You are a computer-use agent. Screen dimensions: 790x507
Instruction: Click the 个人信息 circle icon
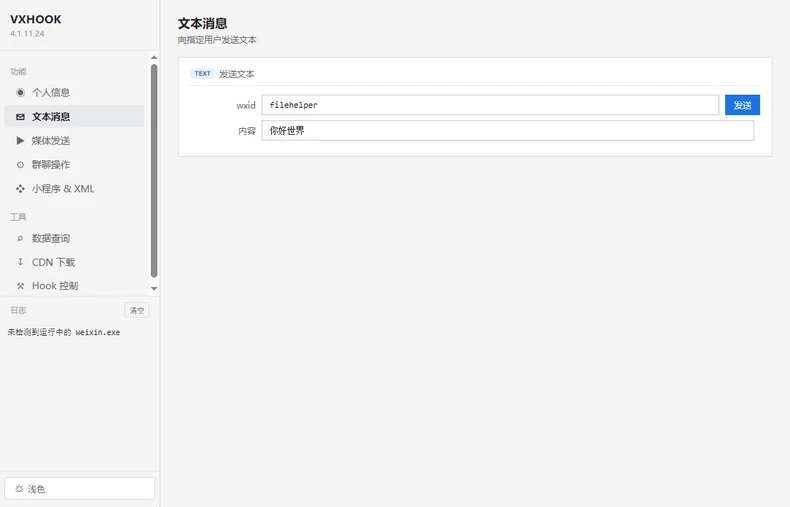20,92
